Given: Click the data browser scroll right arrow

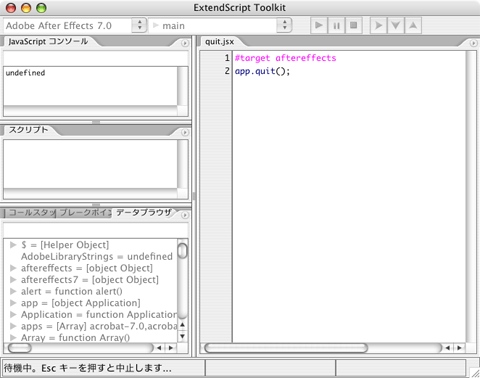Looking at the screenshot, I should tap(171, 348).
